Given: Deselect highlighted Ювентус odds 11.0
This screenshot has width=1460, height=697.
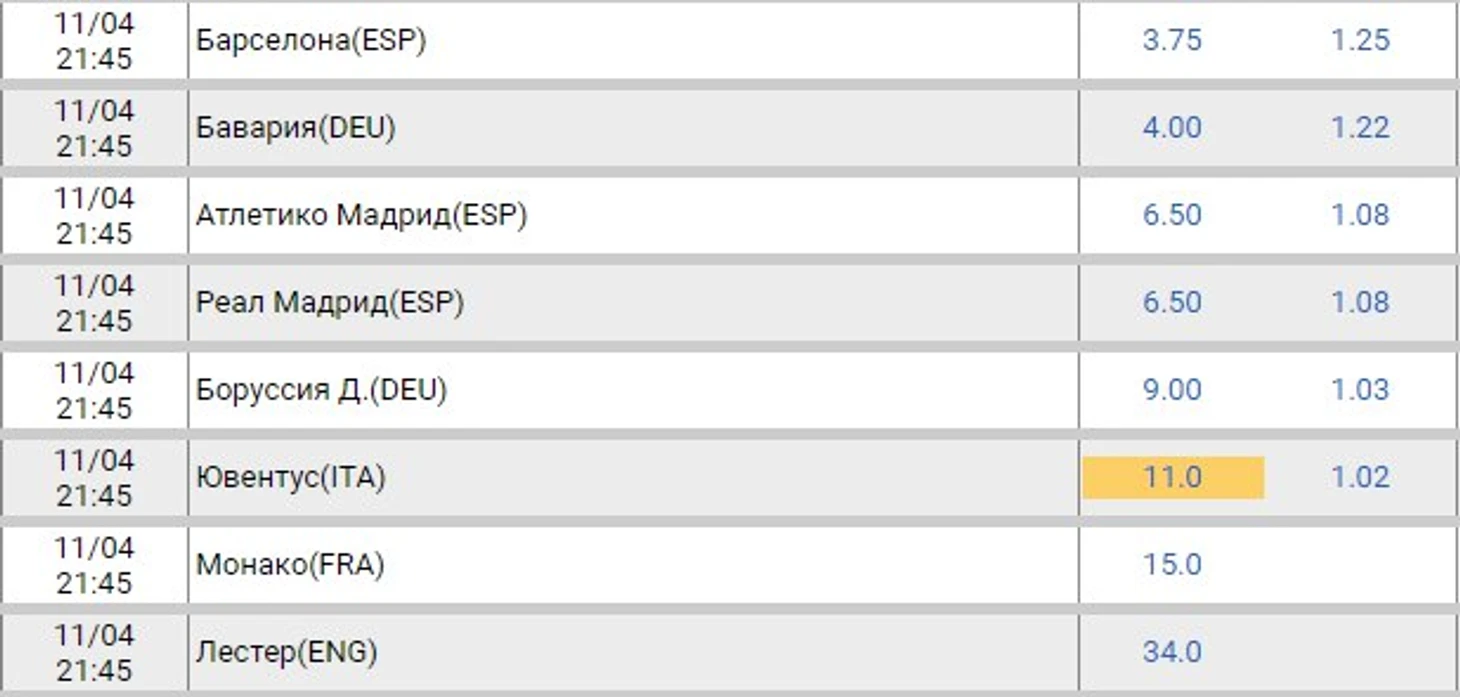Looking at the screenshot, I should pyautogui.click(x=1173, y=477).
